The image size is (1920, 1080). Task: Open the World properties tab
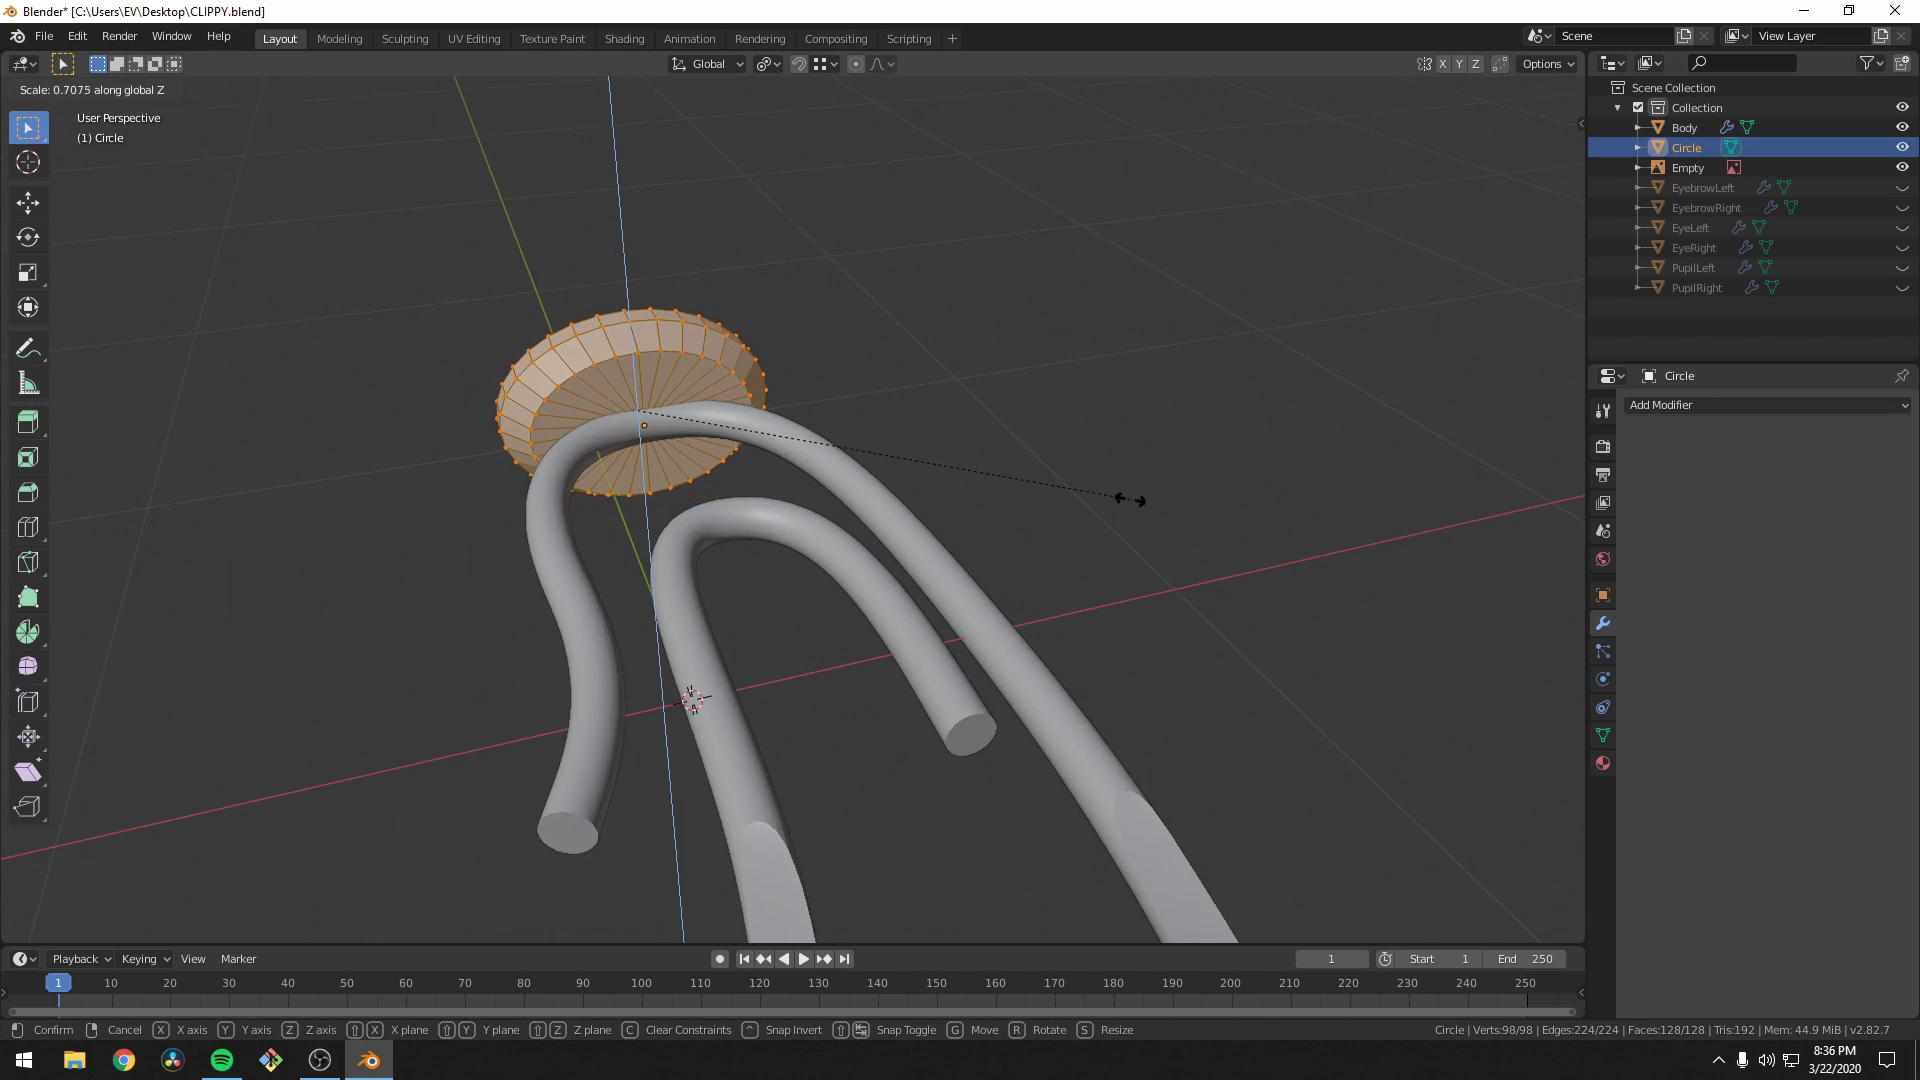(x=1602, y=559)
